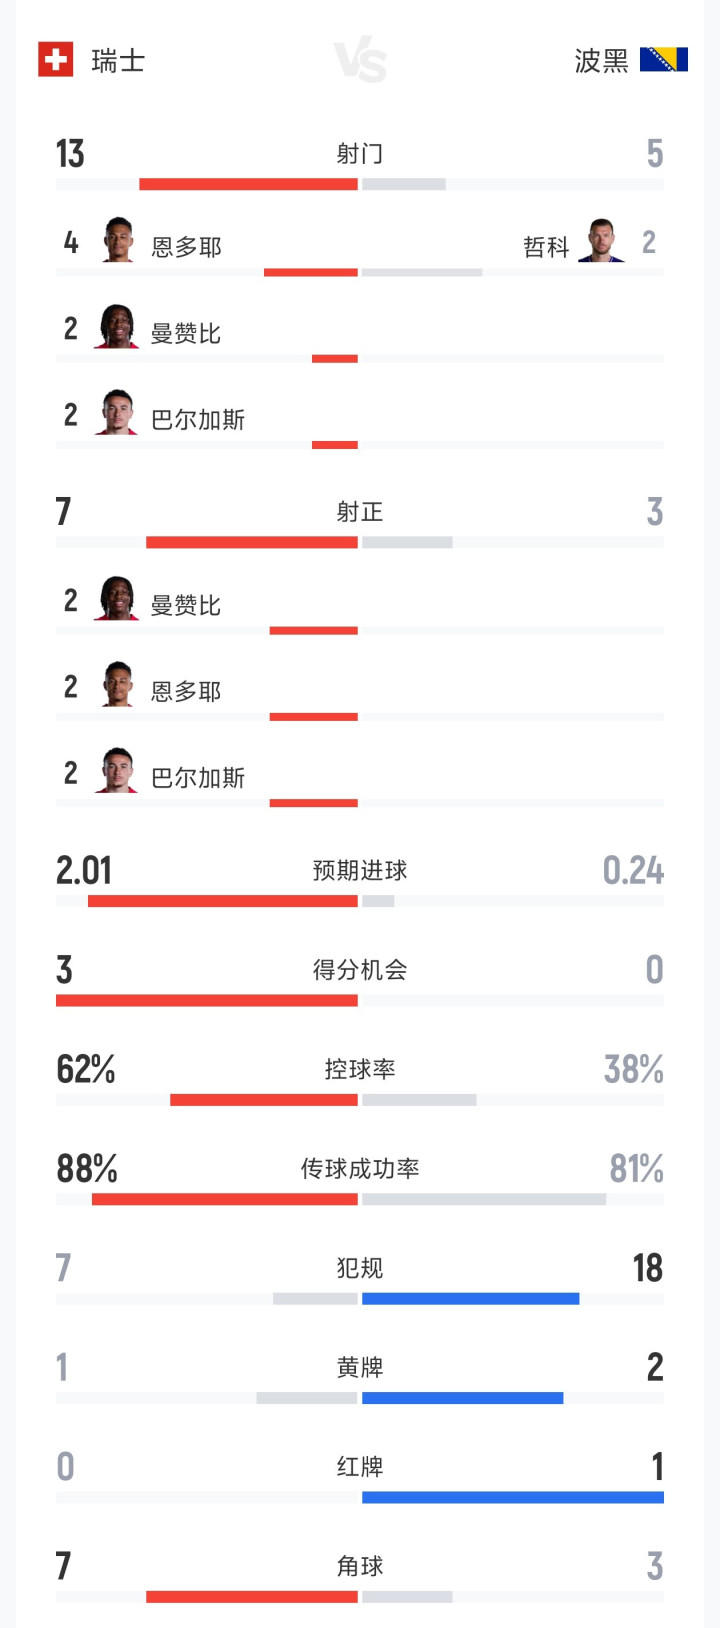The width and height of the screenshot is (720, 1628).
Task: Open 曼赞比's avatar under 射正
Action: click(117, 599)
